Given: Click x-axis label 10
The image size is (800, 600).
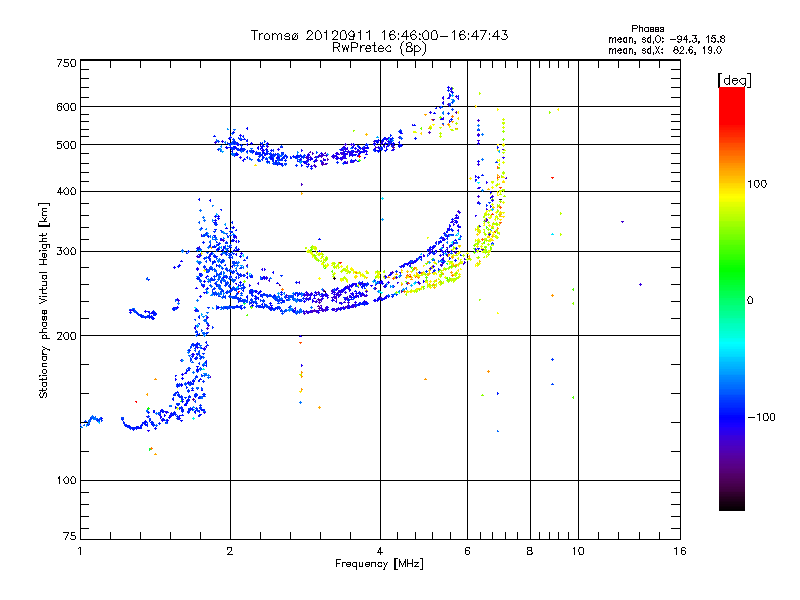Looking at the screenshot, I should (578, 551).
